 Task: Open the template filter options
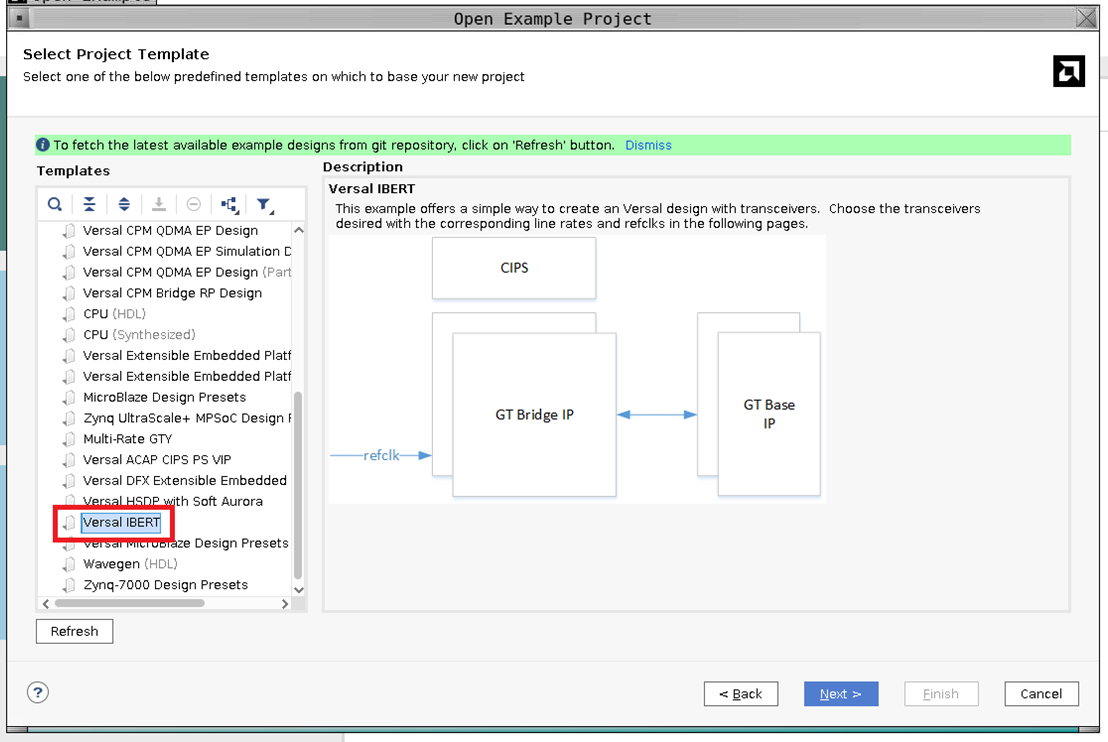pos(265,205)
